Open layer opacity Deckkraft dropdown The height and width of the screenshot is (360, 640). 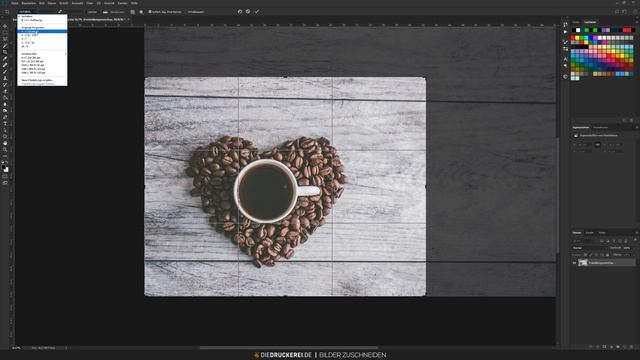click(x=627, y=248)
